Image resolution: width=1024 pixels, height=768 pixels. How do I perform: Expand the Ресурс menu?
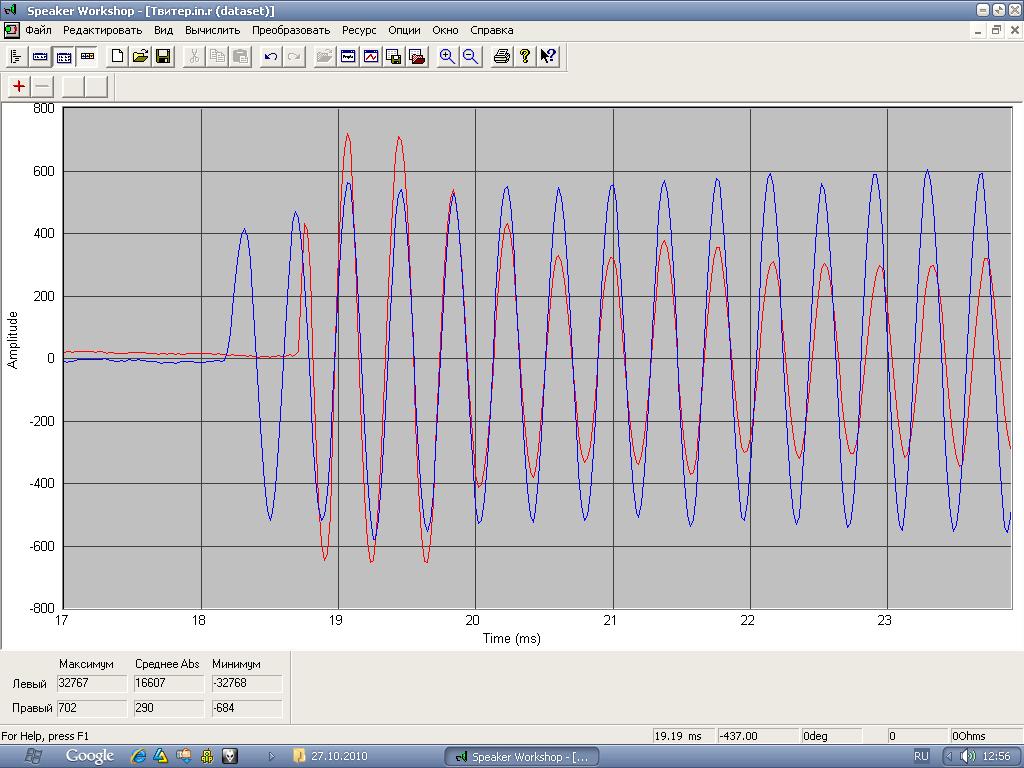359,30
